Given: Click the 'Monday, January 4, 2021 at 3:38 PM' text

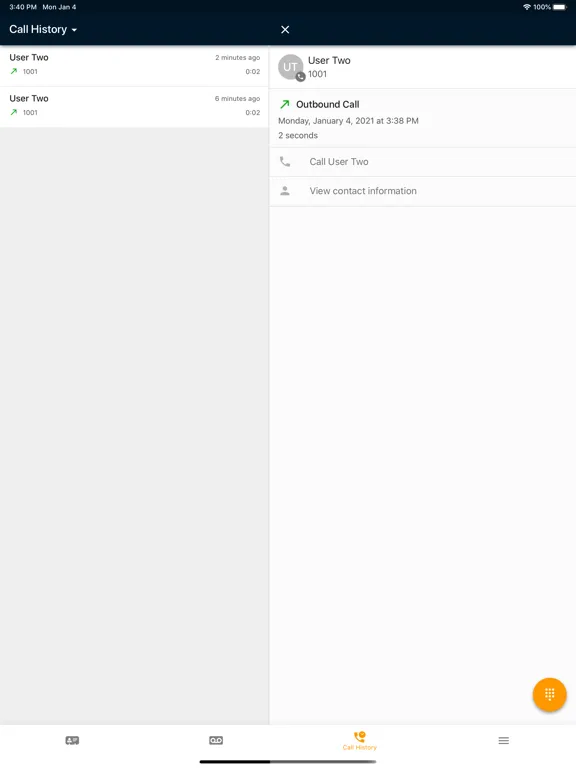Looking at the screenshot, I should point(348,120).
